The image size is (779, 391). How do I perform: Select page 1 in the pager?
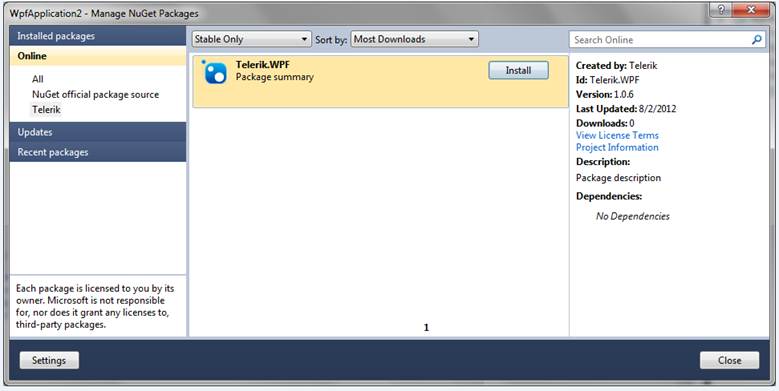pos(426,327)
